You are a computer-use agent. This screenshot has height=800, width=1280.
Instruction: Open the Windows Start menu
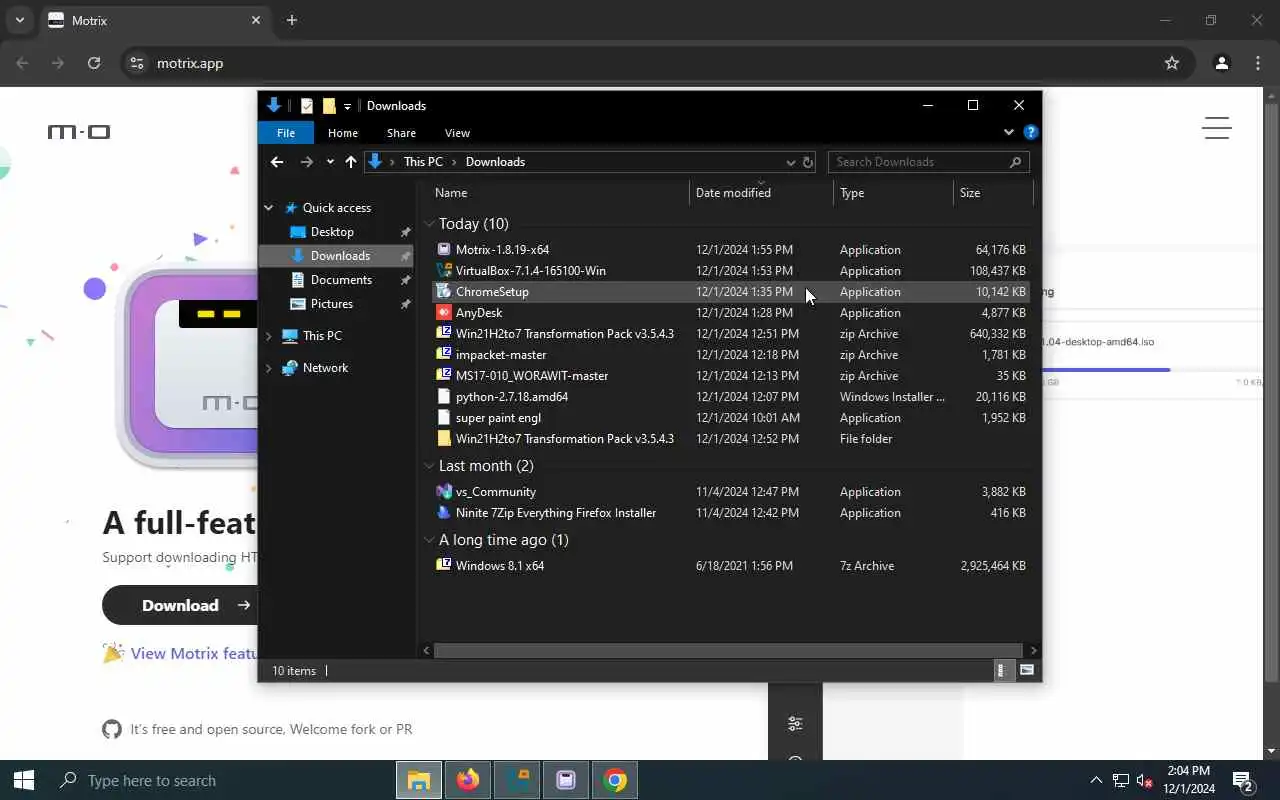pos(23,780)
